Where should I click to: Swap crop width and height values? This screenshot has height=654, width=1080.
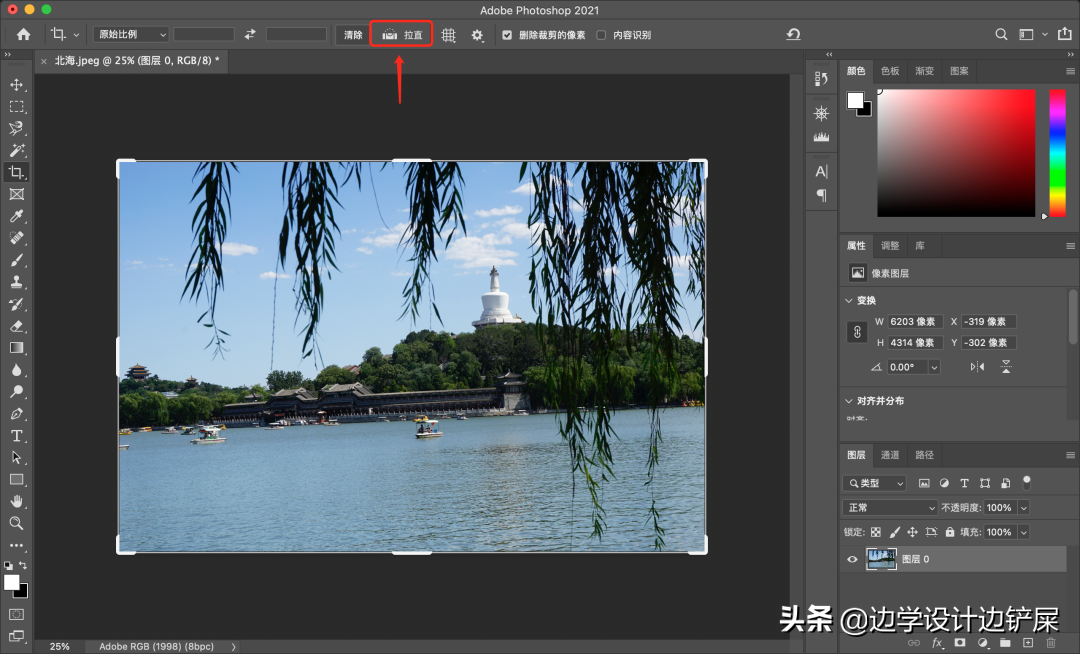(x=250, y=34)
